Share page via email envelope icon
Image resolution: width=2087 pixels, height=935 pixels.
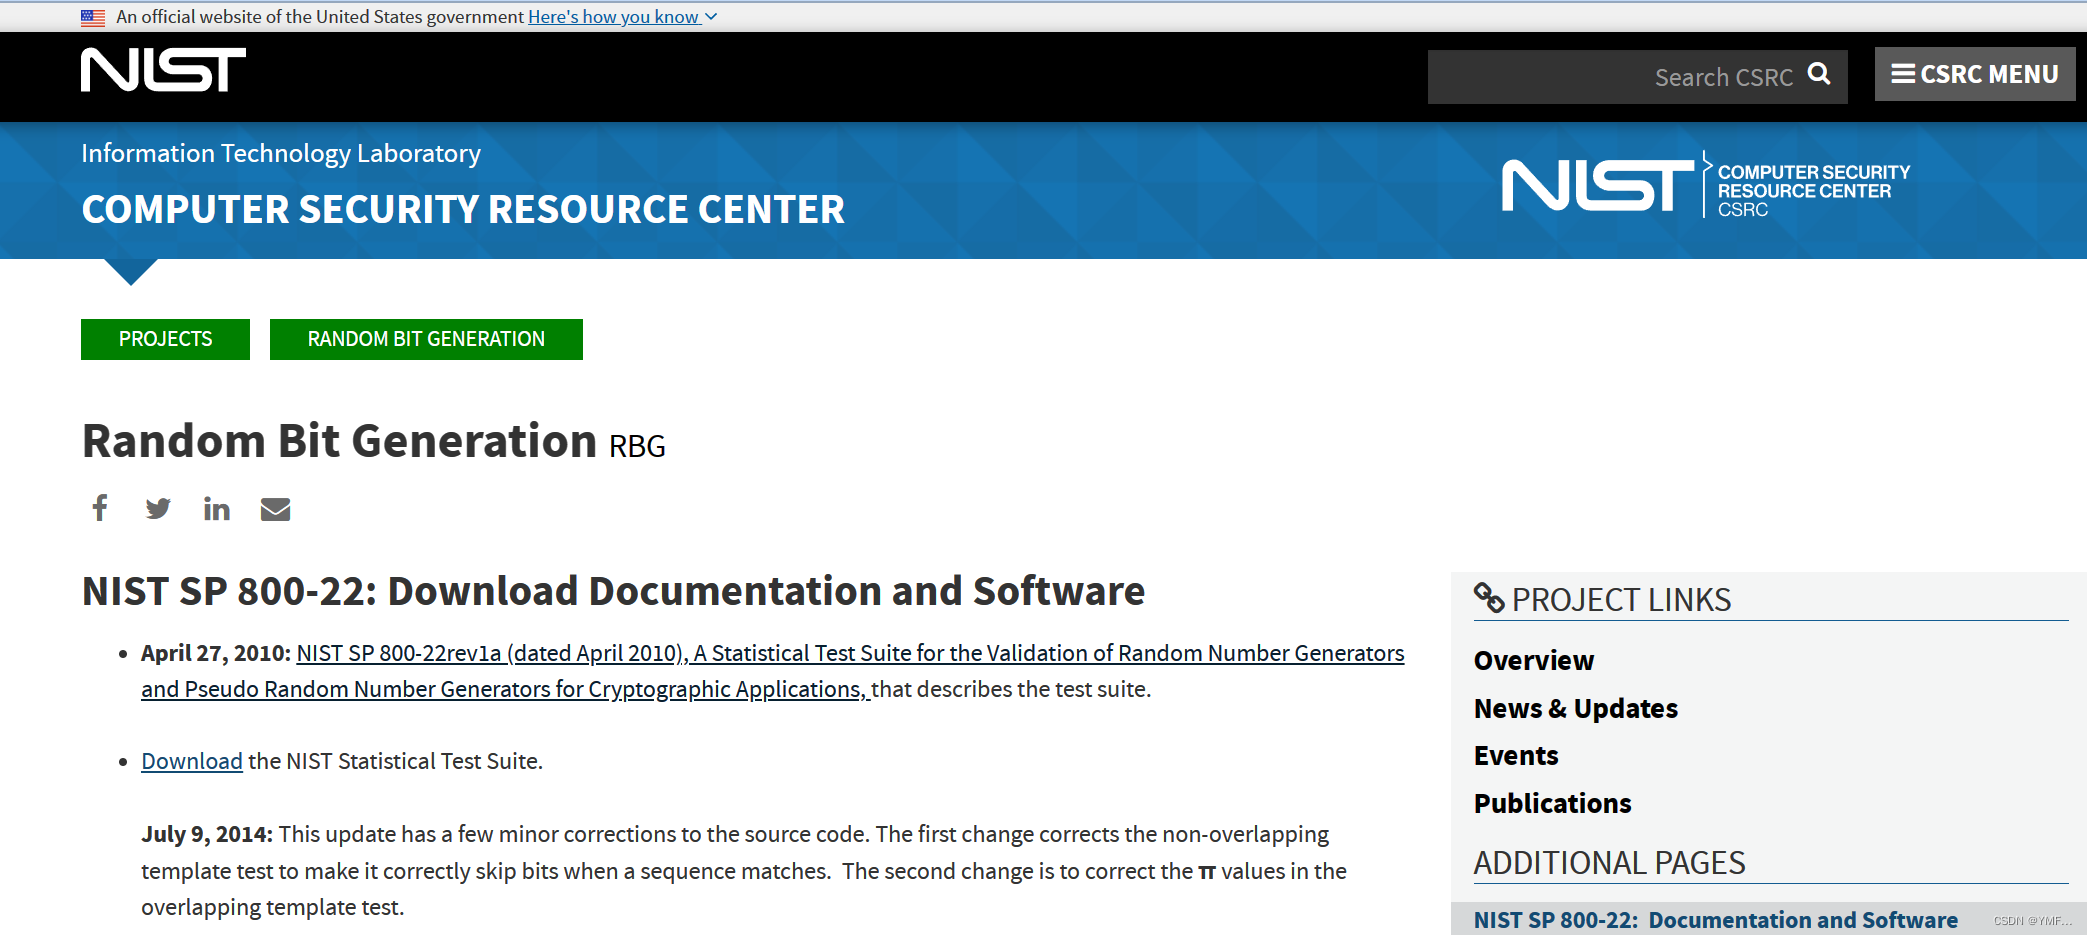click(275, 509)
